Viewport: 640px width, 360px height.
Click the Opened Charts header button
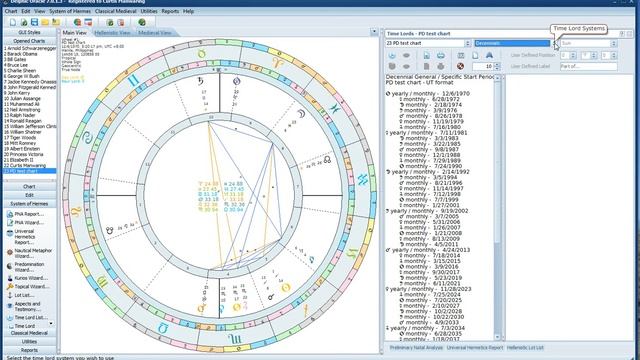click(29, 41)
